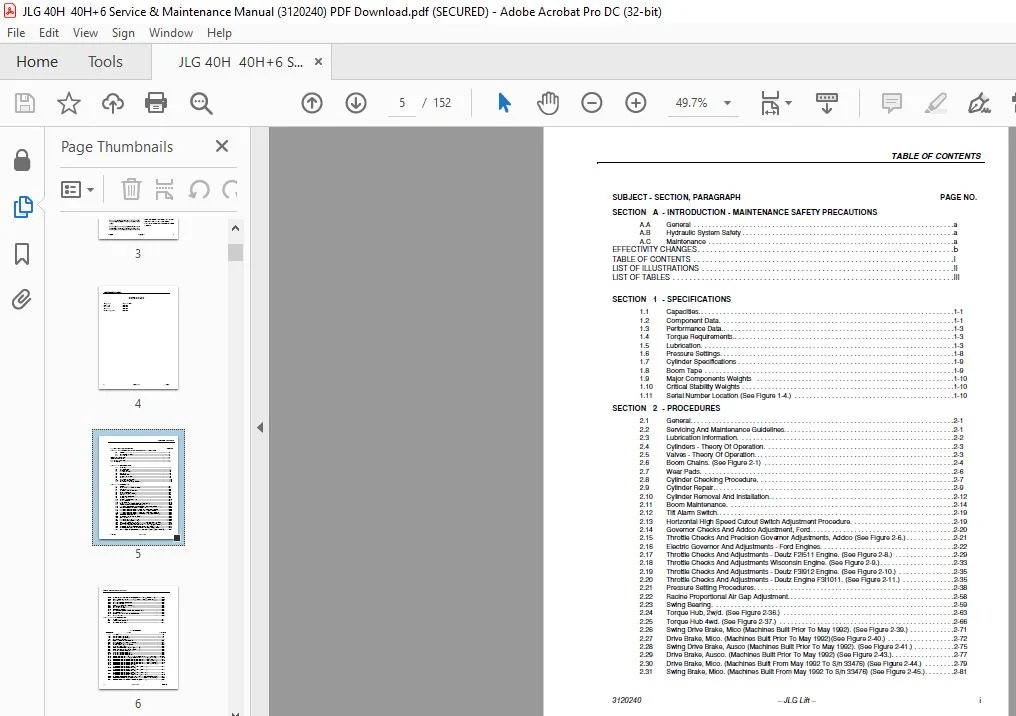Select the page 4 thumbnail
1016x716 pixels.
[138, 338]
